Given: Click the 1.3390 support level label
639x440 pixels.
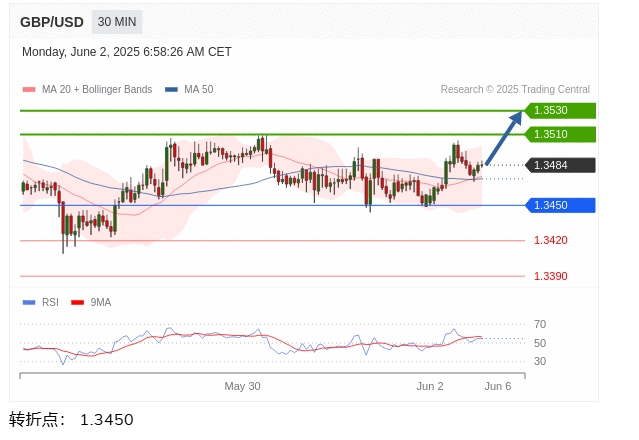Looking at the screenshot, I should 551,276.
